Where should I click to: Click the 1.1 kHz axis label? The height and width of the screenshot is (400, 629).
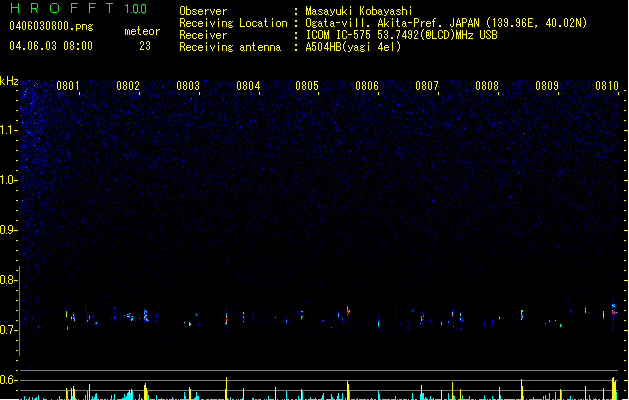[8, 130]
